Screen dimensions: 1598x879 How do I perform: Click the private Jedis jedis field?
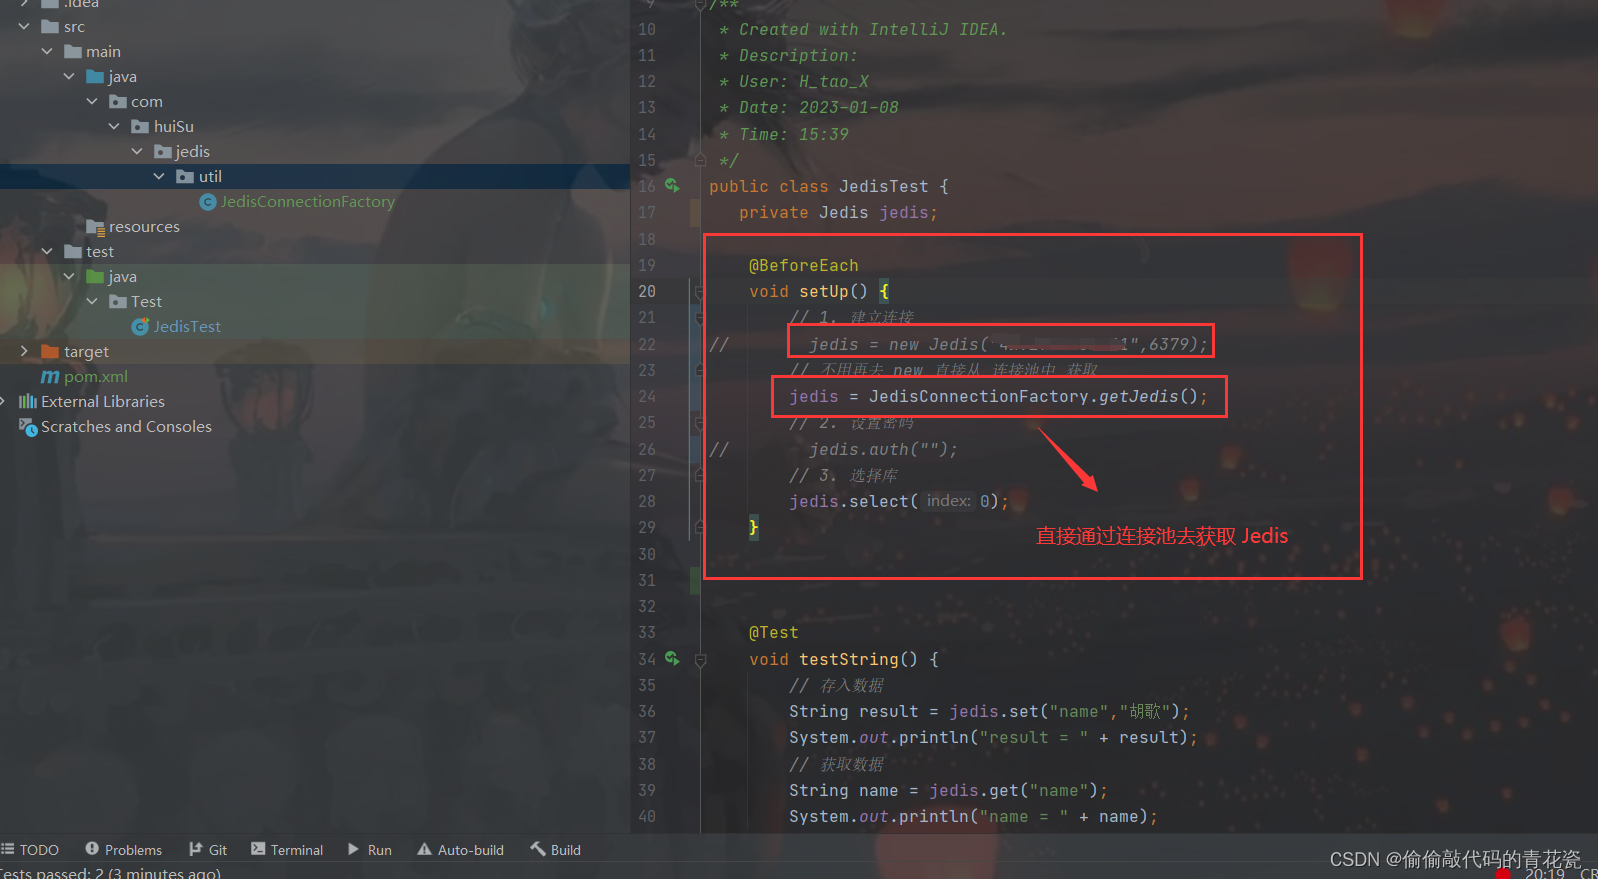pyautogui.click(x=838, y=213)
